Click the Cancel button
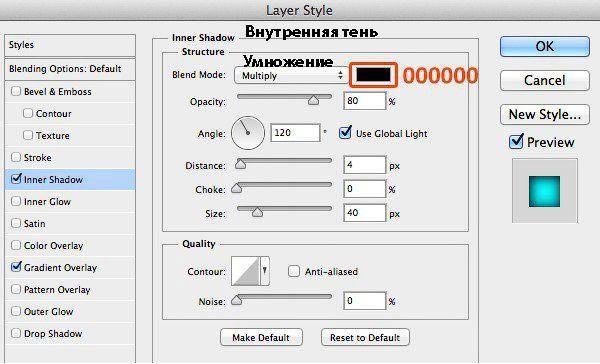Image resolution: width=600 pixels, height=364 pixels. [x=545, y=80]
